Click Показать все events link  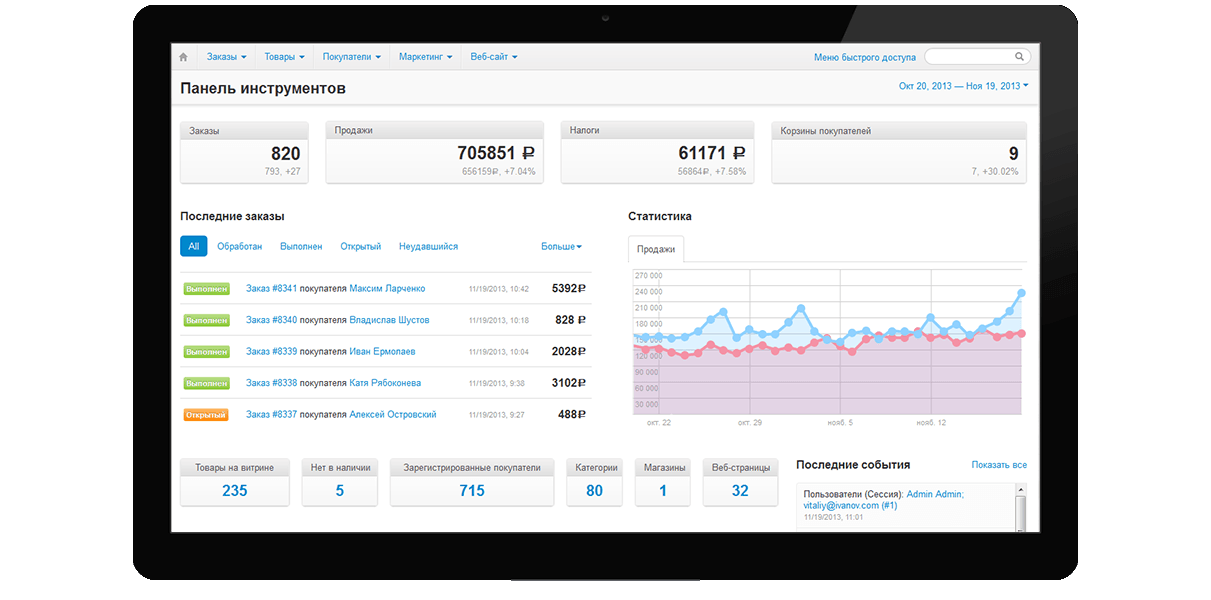(999, 465)
